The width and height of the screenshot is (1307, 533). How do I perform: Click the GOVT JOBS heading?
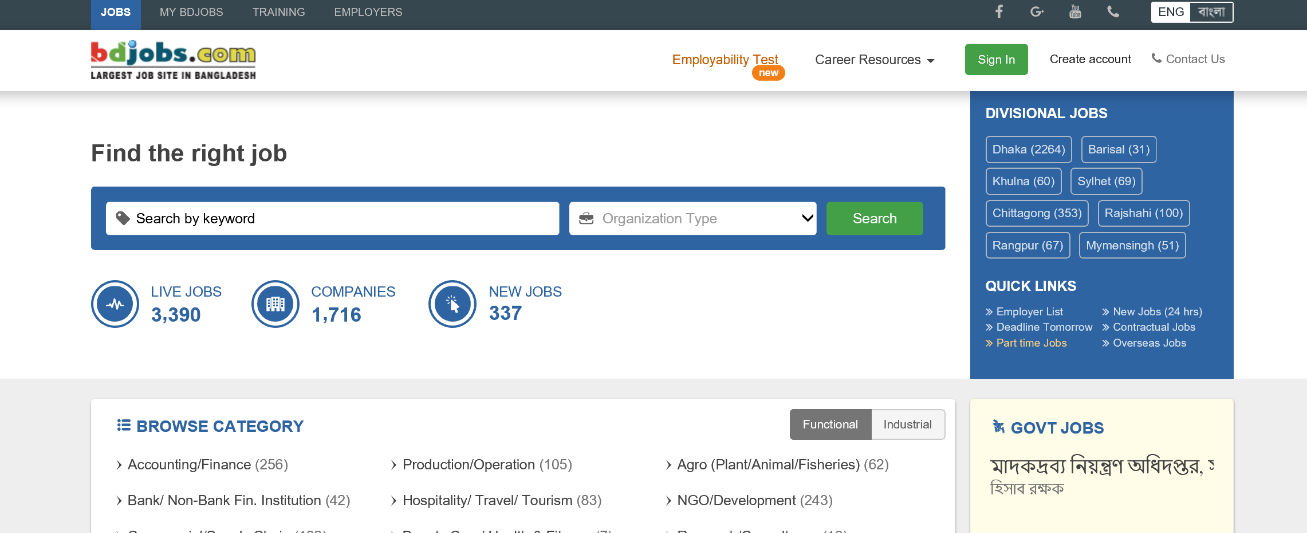click(x=1047, y=428)
